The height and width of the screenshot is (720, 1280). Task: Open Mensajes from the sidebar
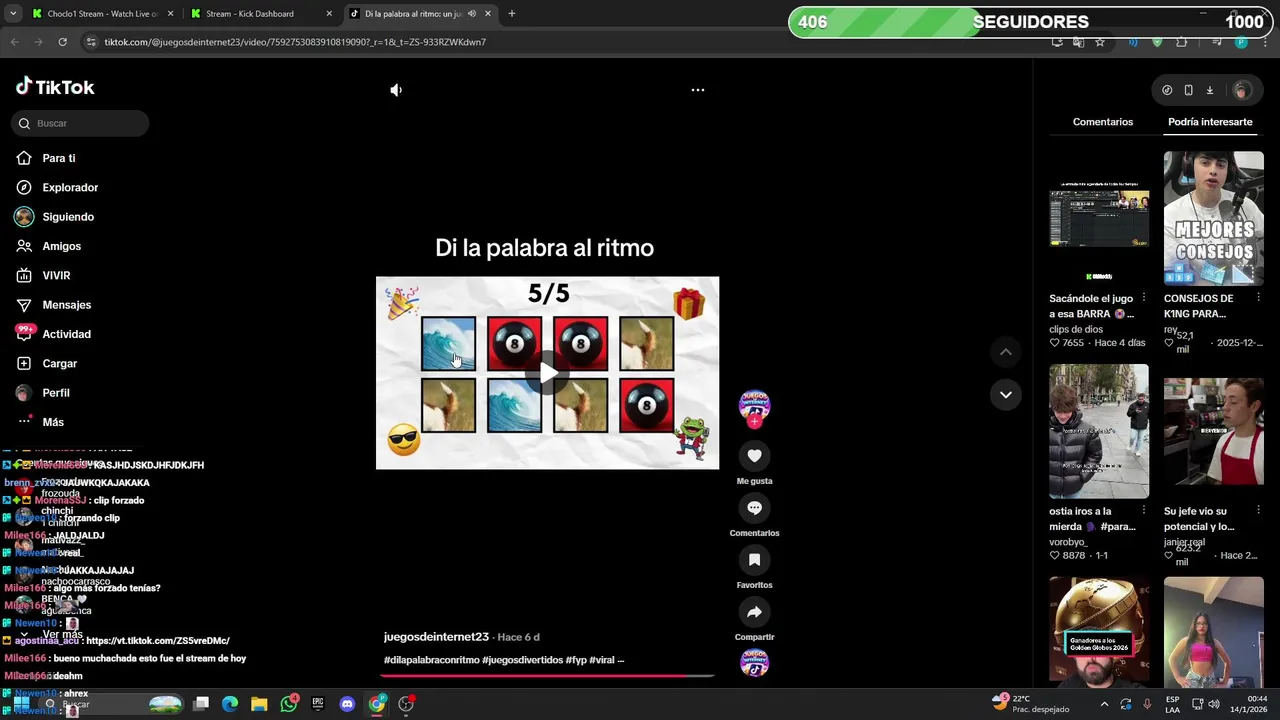pyautogui.click(x=66, y=305)
